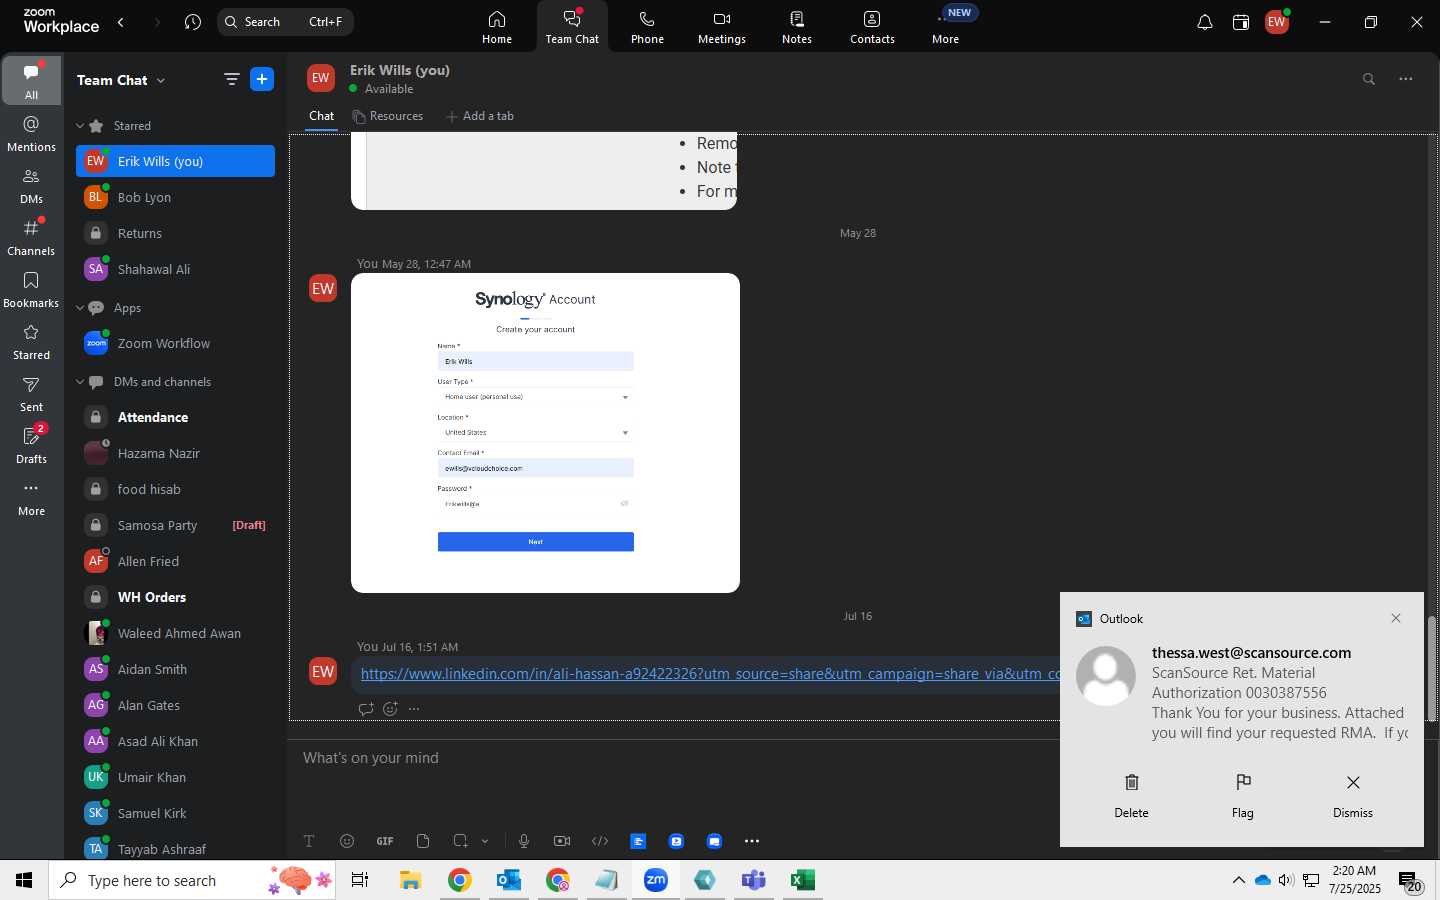Image resolution: width=1440 pixels, height=900 pixels.
Task: Open the sidebar More options
Action: point(31,497)
